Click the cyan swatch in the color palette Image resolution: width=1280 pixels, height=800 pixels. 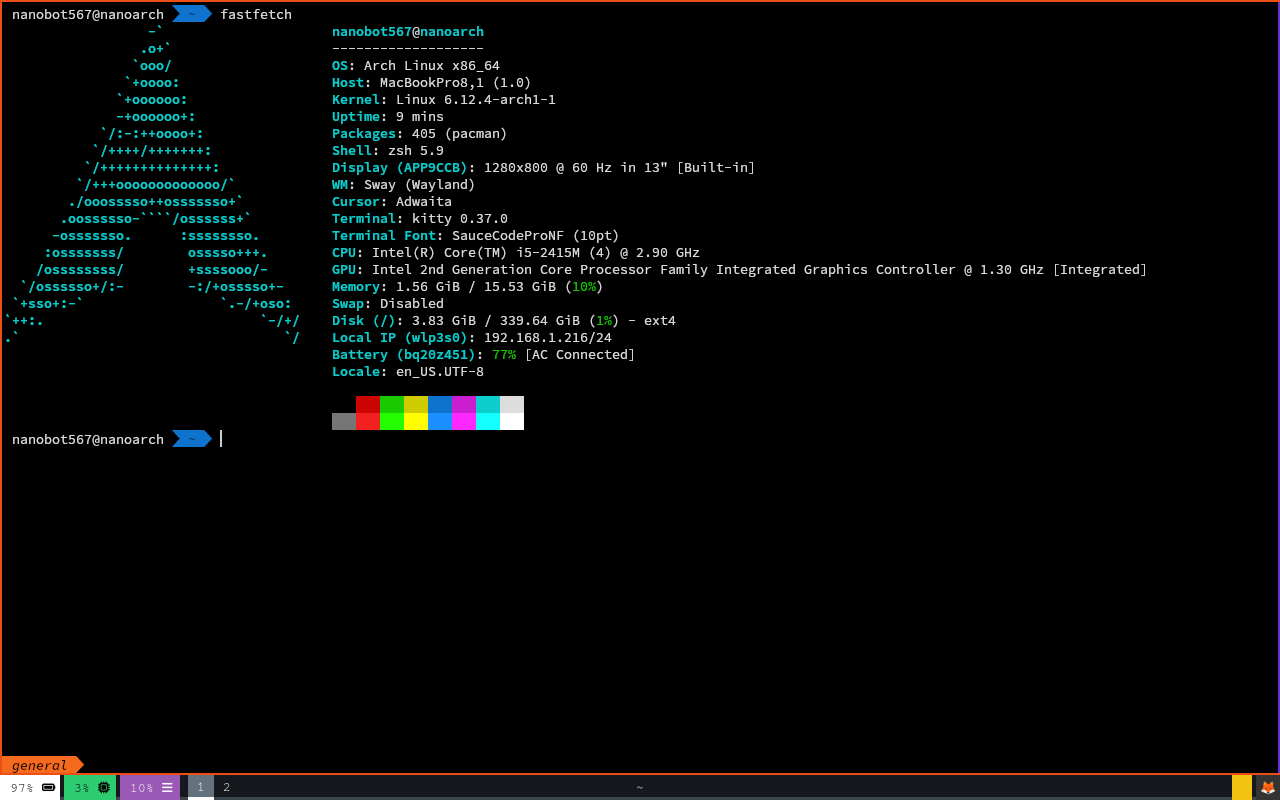coord(487,413)
